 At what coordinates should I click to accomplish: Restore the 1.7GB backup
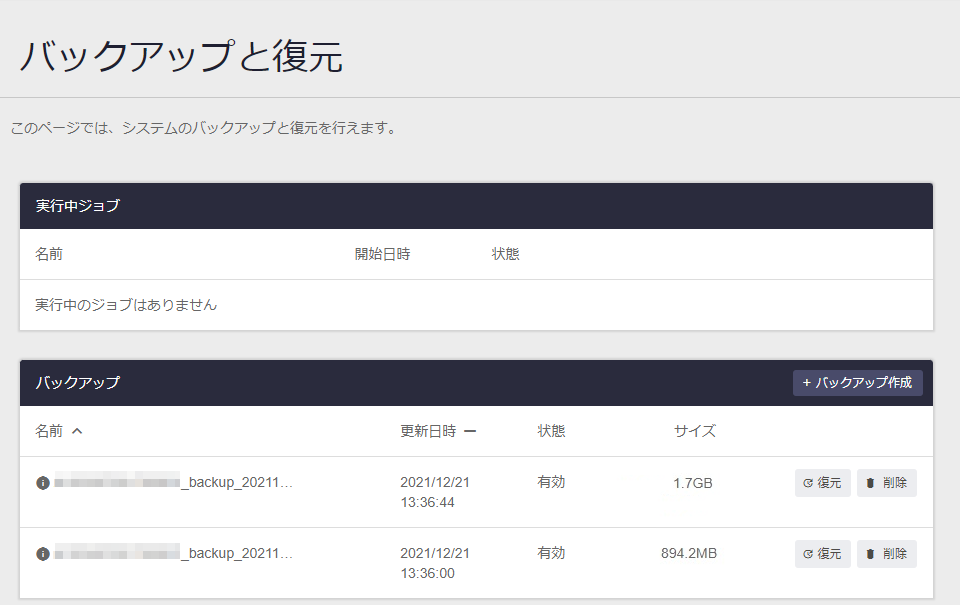[x=822, y=483]
